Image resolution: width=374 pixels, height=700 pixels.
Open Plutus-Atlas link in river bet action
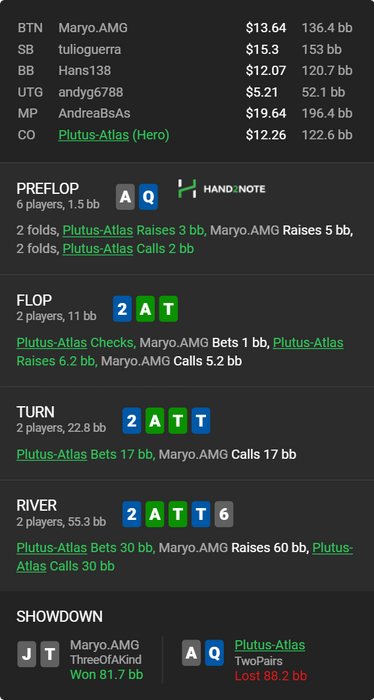(x=52, y=548)
